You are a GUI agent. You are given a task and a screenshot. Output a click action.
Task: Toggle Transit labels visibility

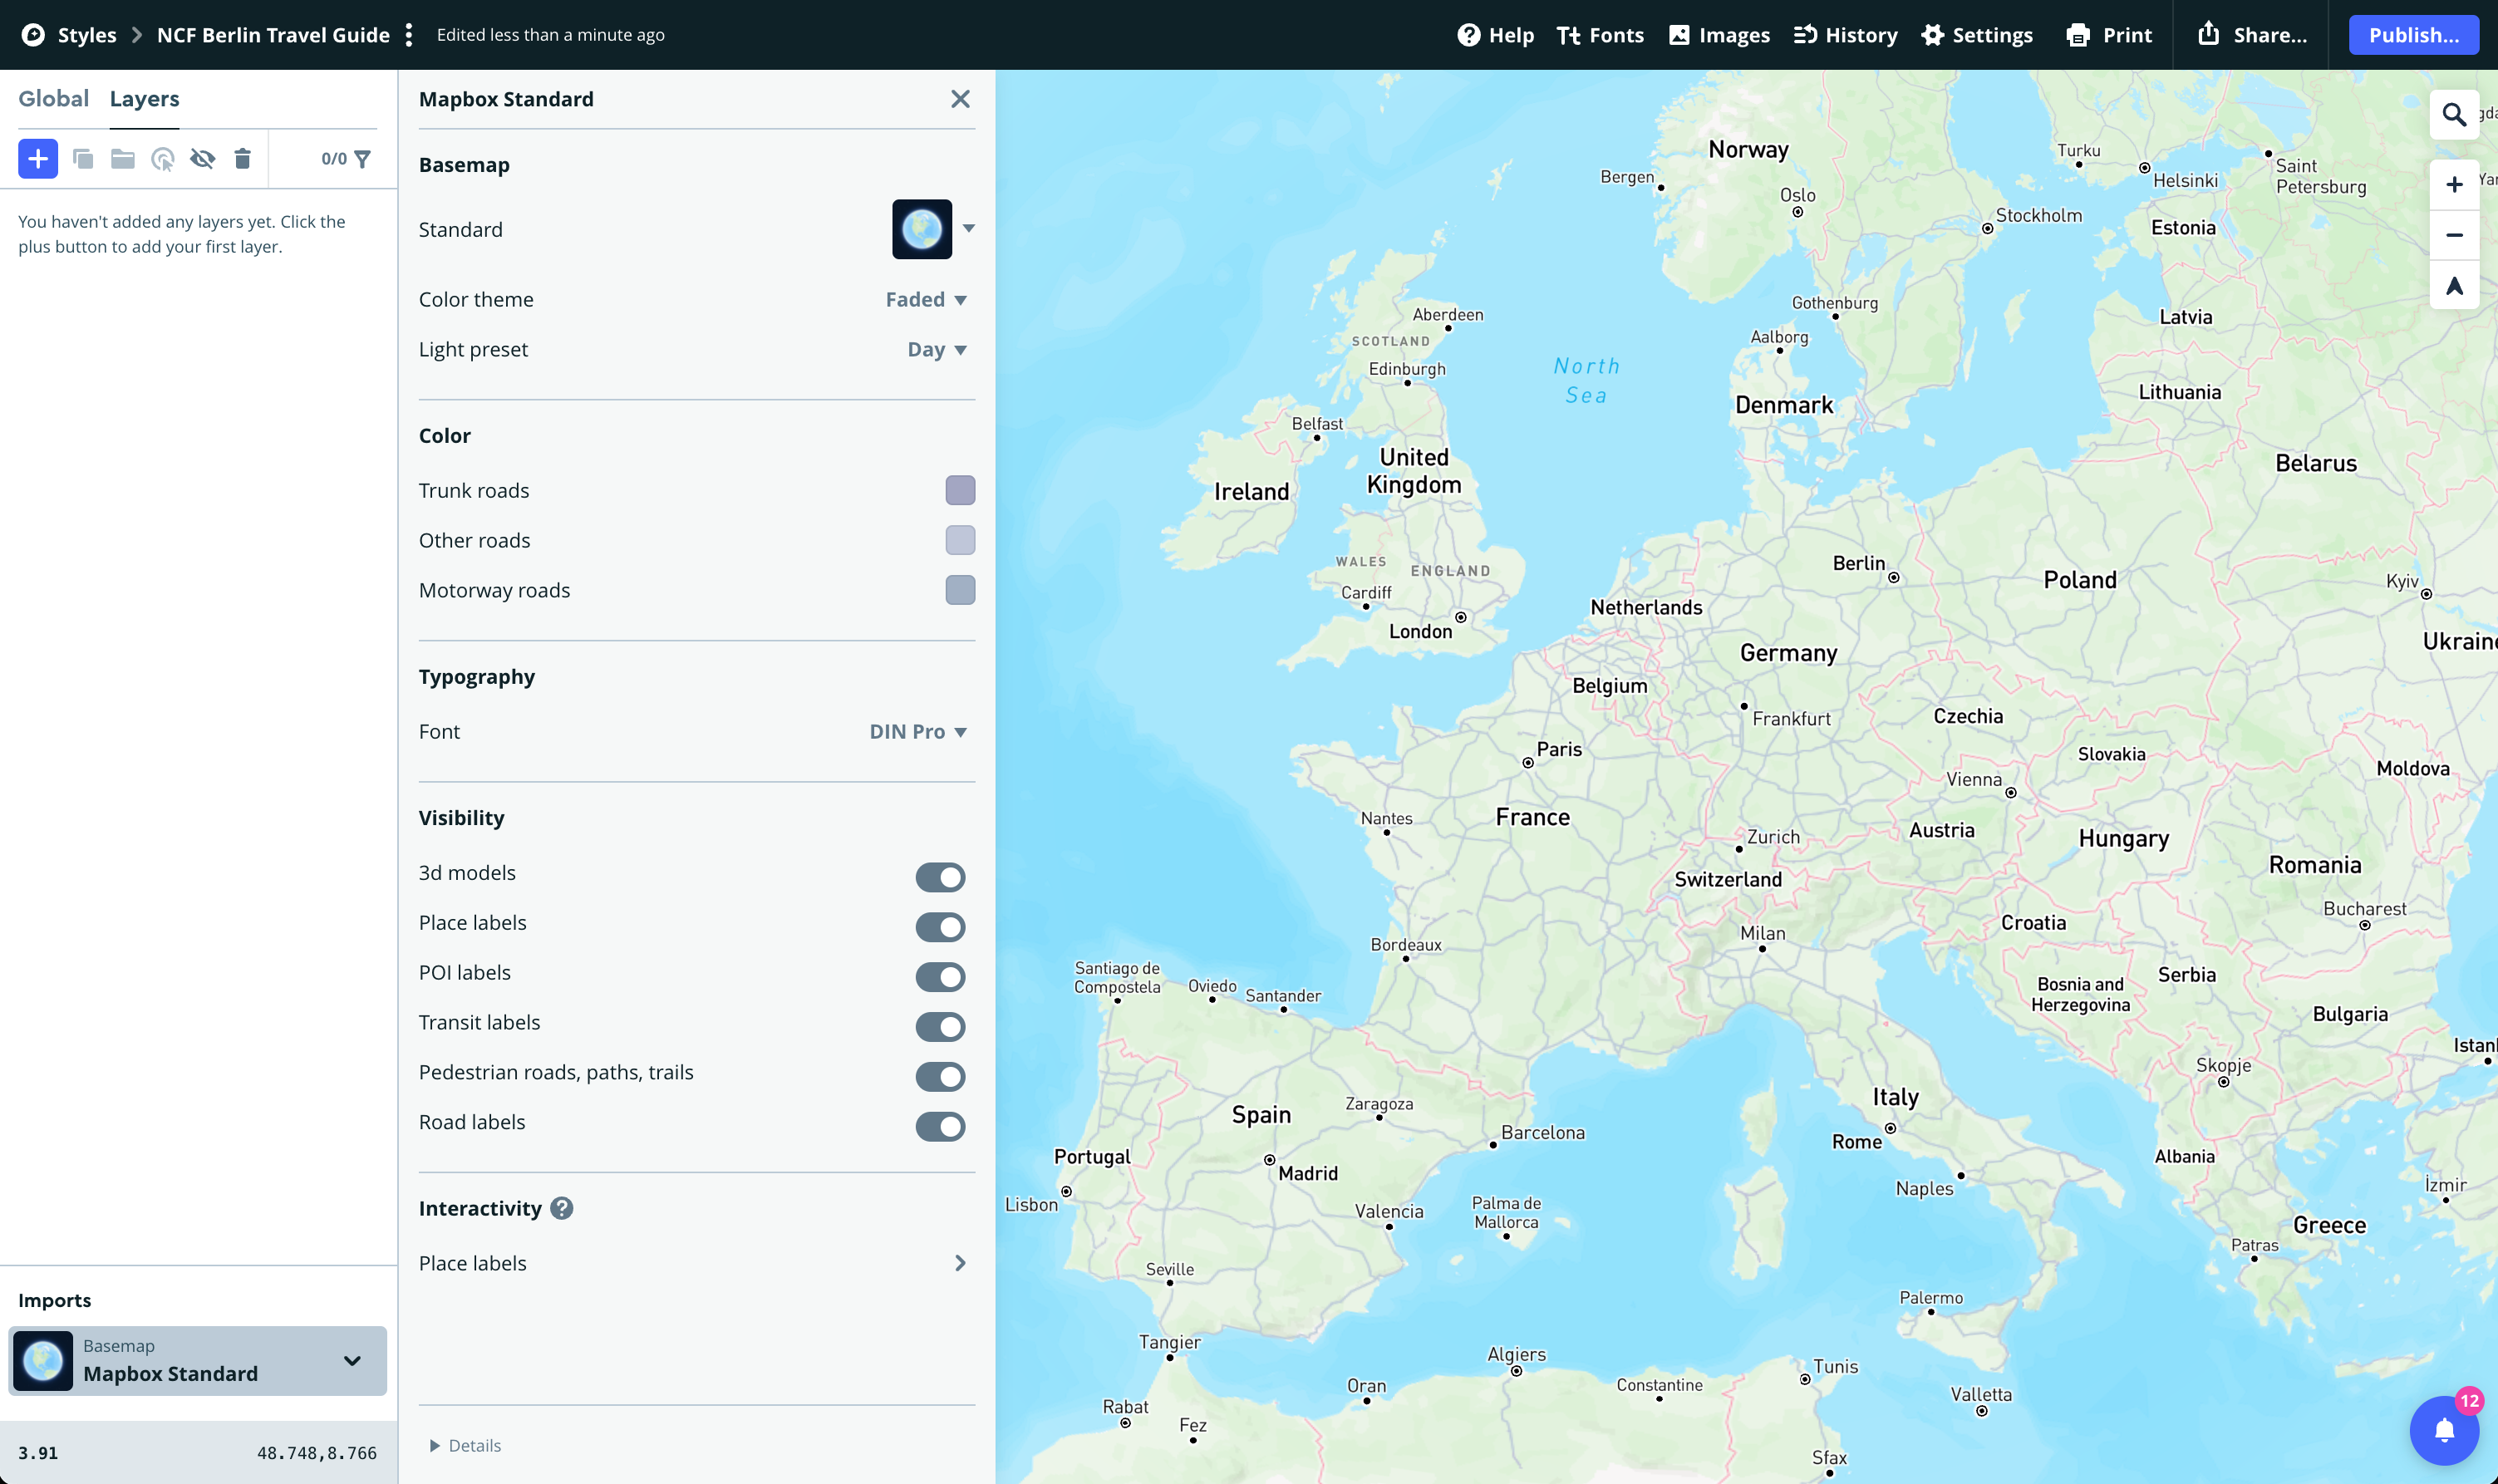click(x=940, y=1027)
